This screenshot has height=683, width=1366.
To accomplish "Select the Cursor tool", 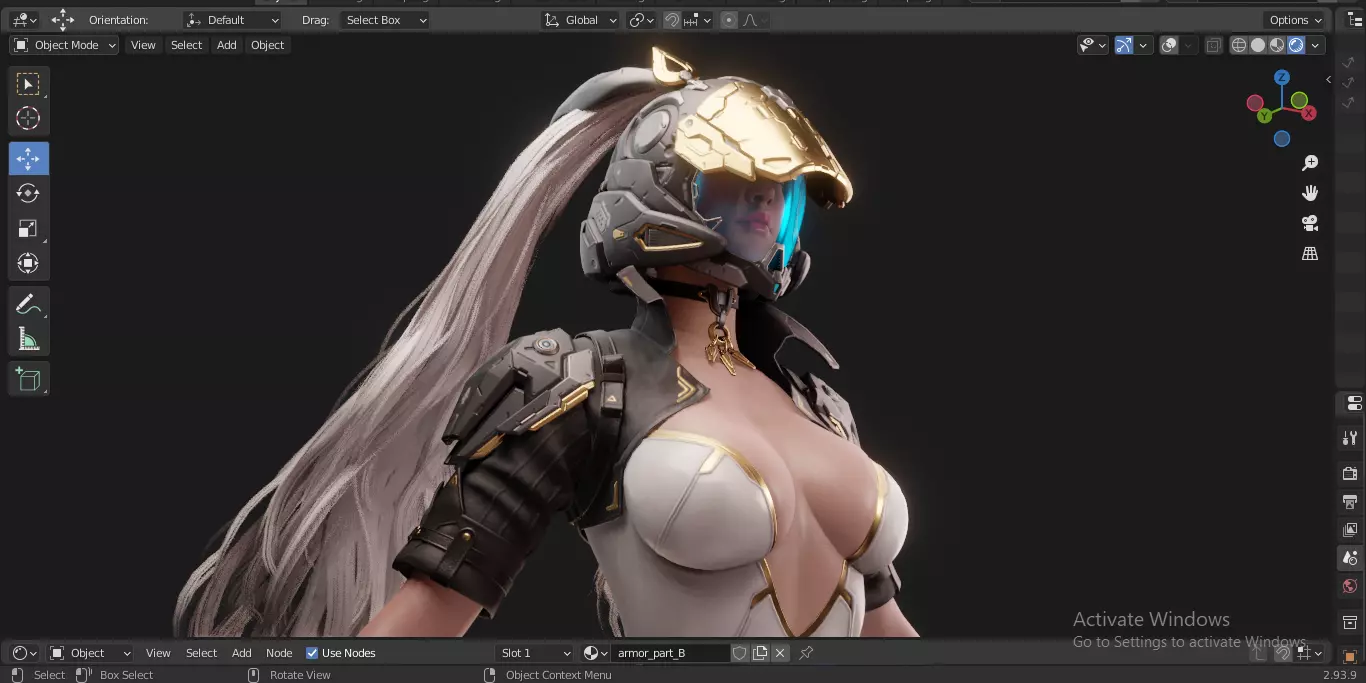I will click(x=28, y=118).
